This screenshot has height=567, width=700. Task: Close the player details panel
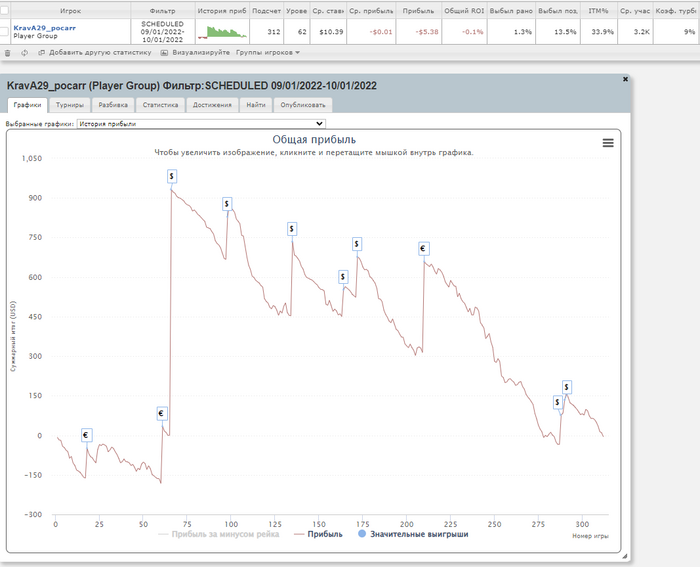click(625, 79)
